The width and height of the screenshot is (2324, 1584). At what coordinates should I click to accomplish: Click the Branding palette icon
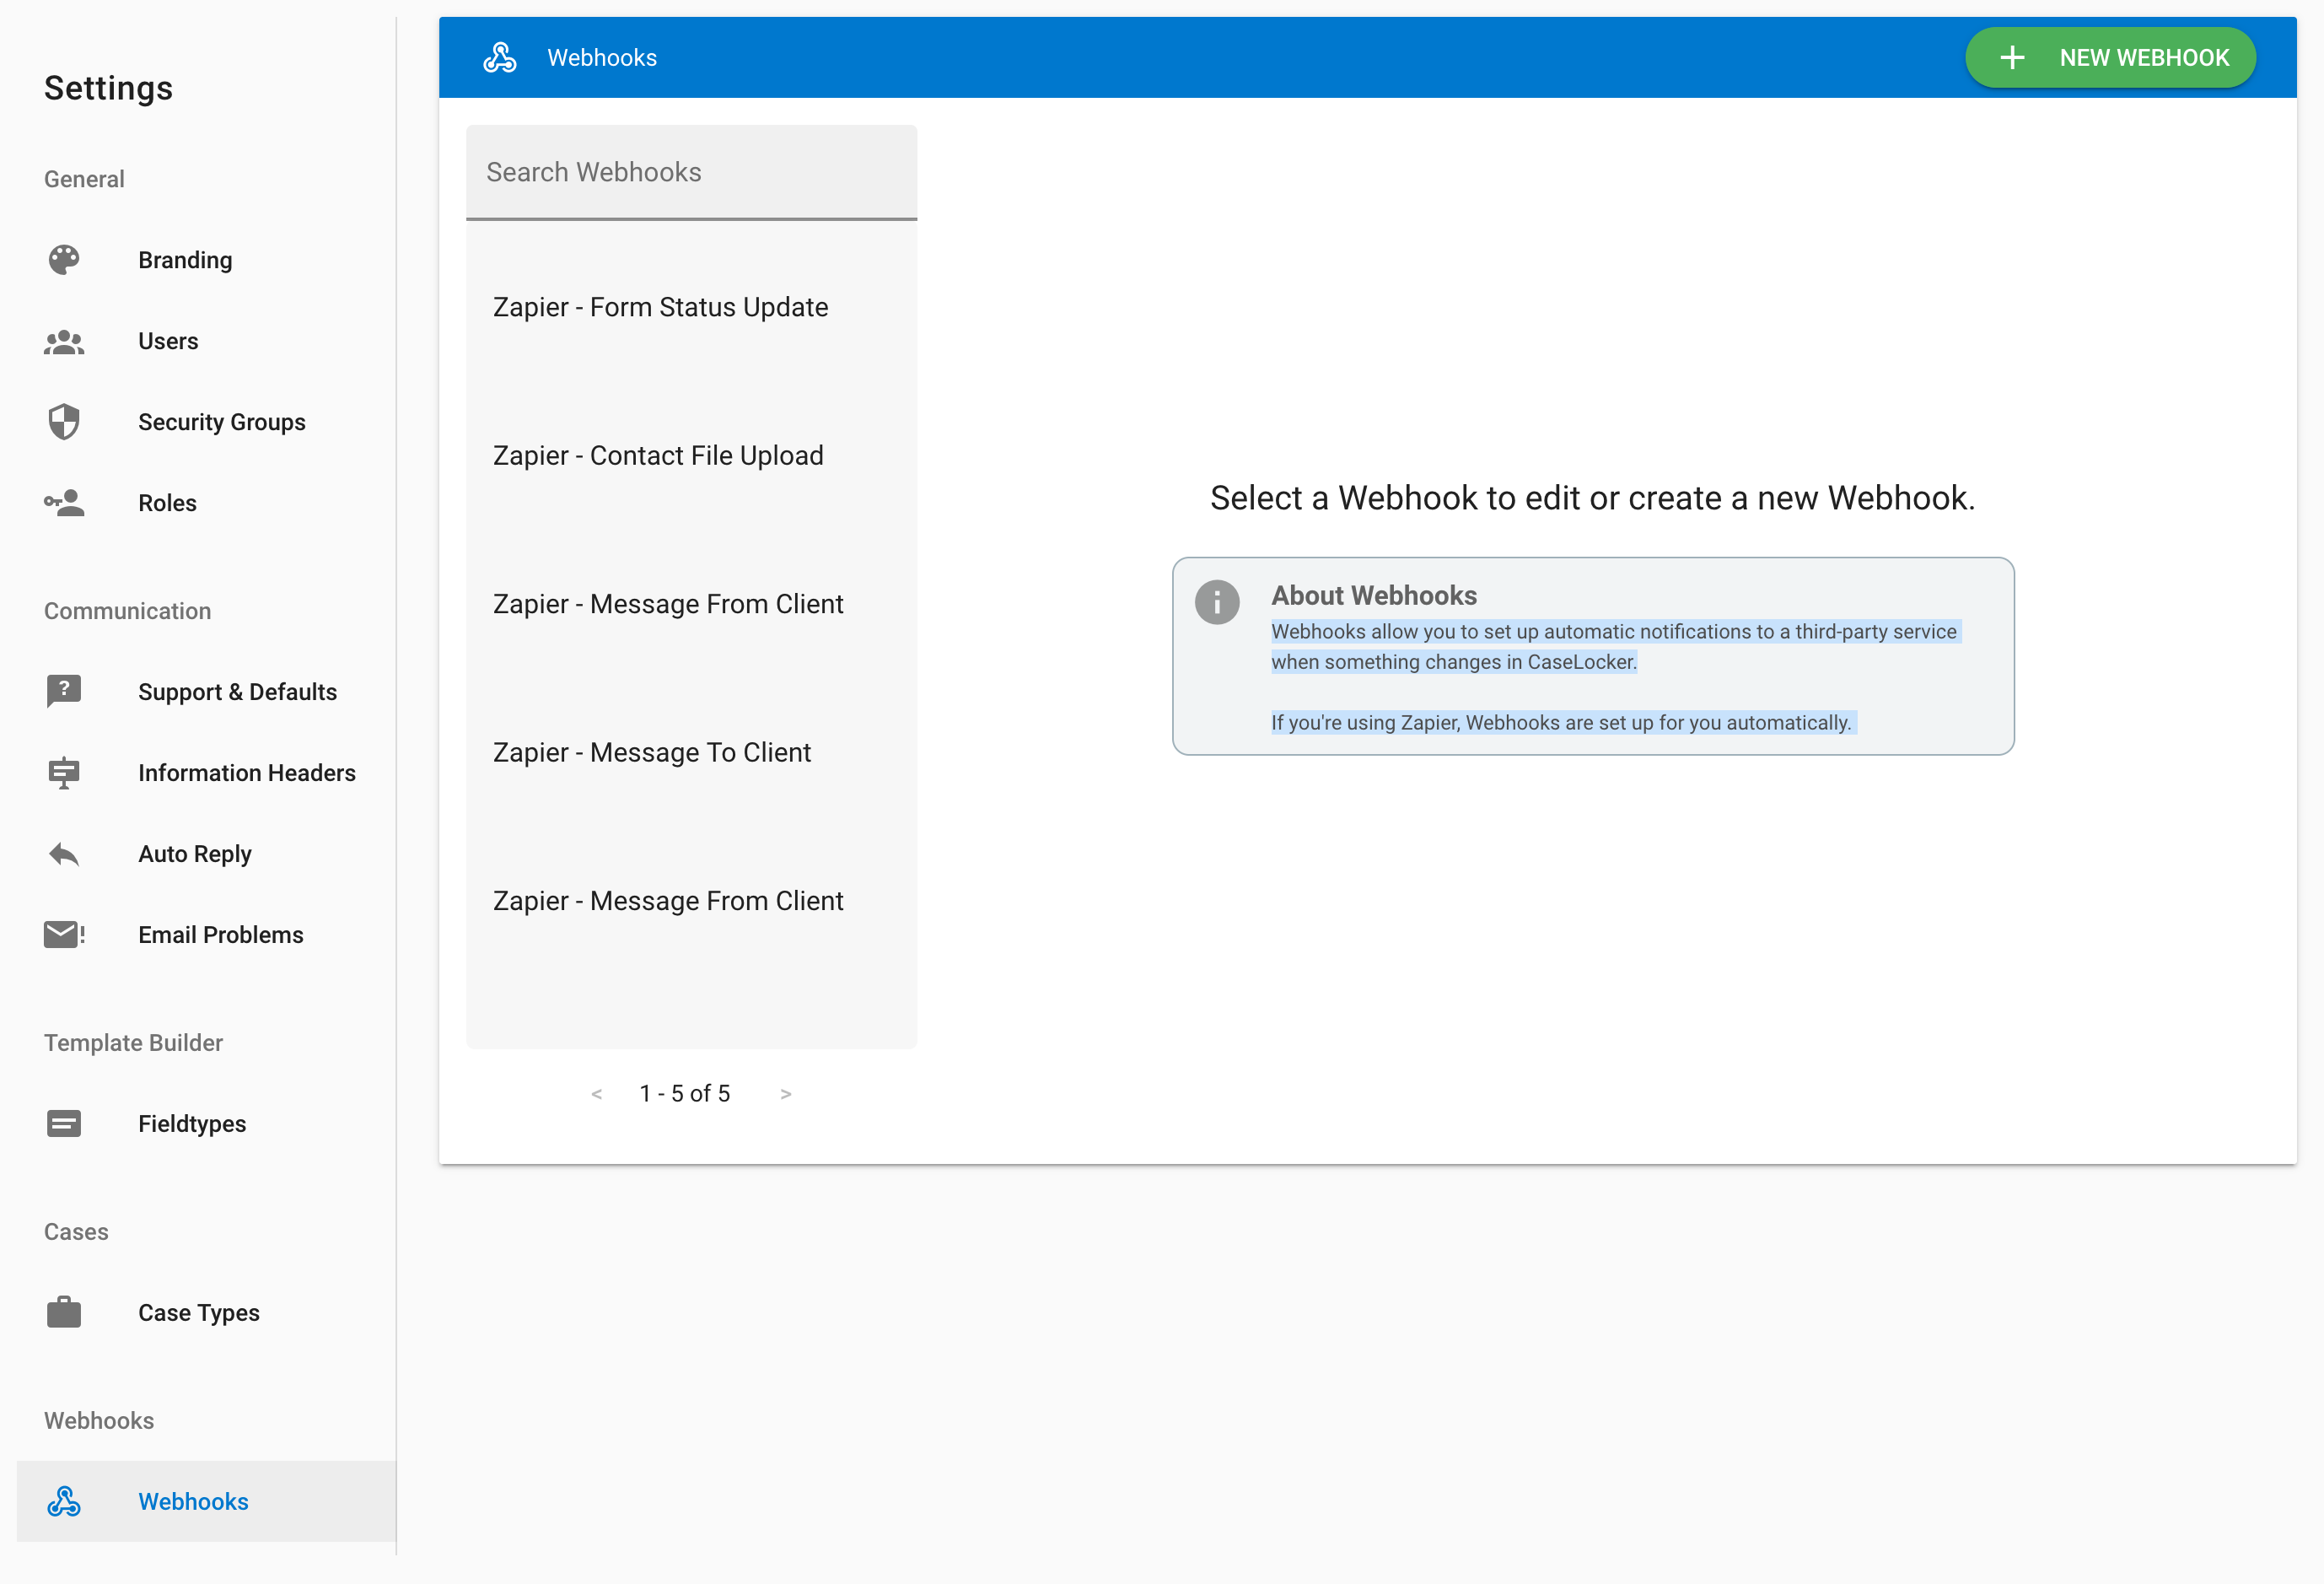(x=64, y=260)
